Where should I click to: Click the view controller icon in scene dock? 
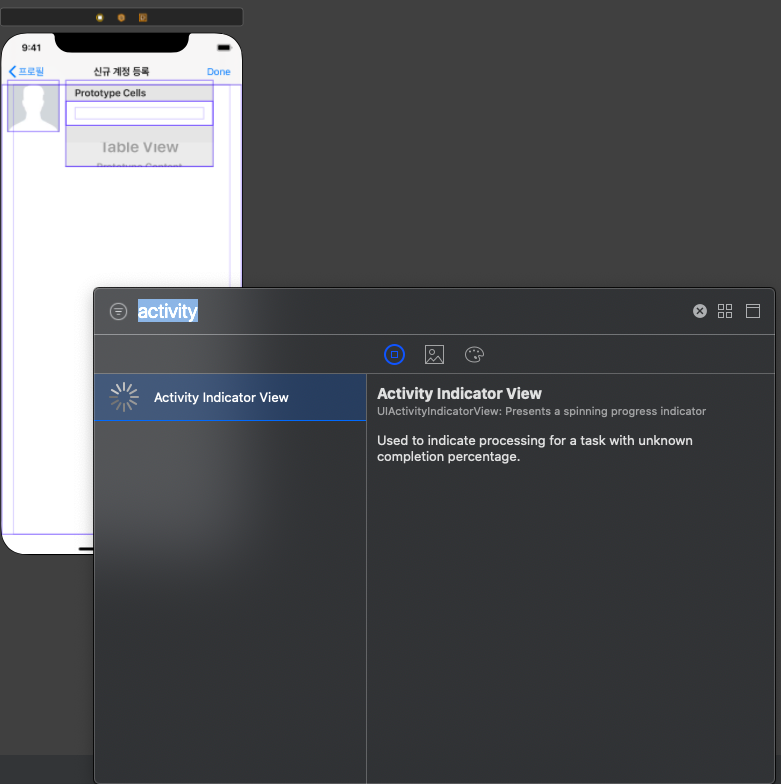pos(100,18)
